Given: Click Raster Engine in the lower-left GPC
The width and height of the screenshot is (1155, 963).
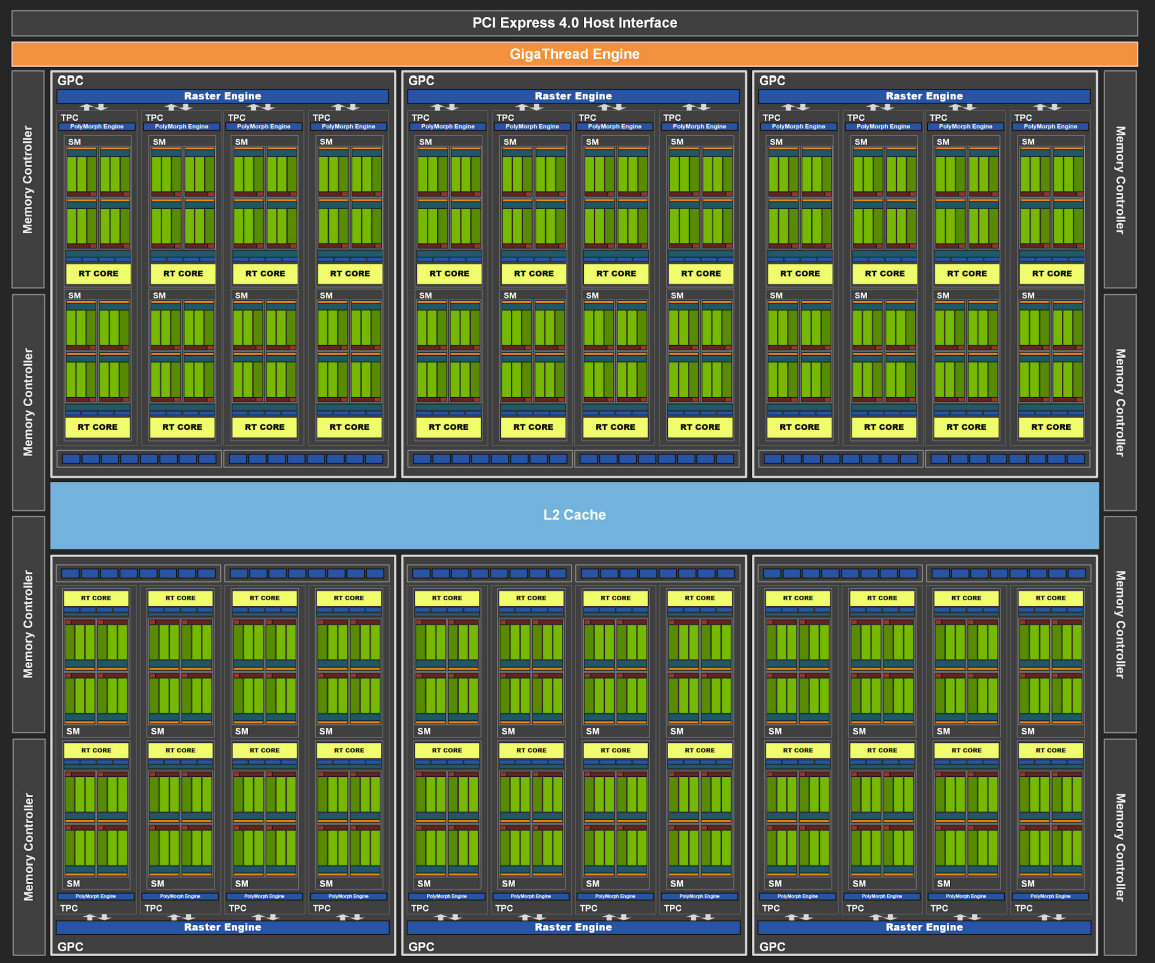Looking at the screenshot, I should tap(222, 927).
